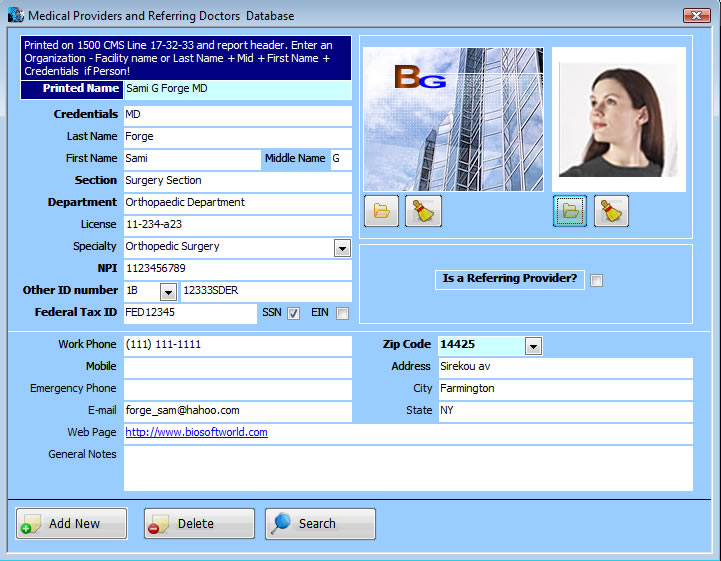Viewport: 721px width, 561px height.
Task: Click the City field Farmington
Action: [566, 390]
